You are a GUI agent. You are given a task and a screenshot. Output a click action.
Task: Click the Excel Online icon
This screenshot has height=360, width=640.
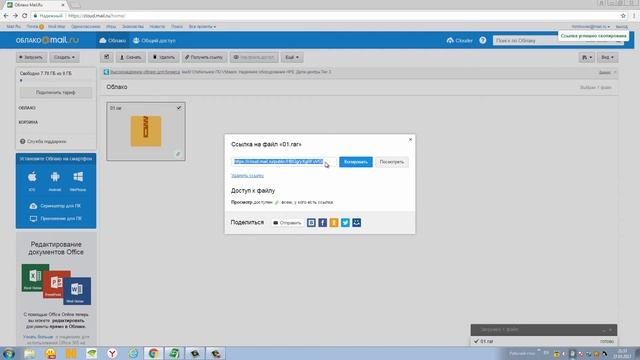point(32,277)
